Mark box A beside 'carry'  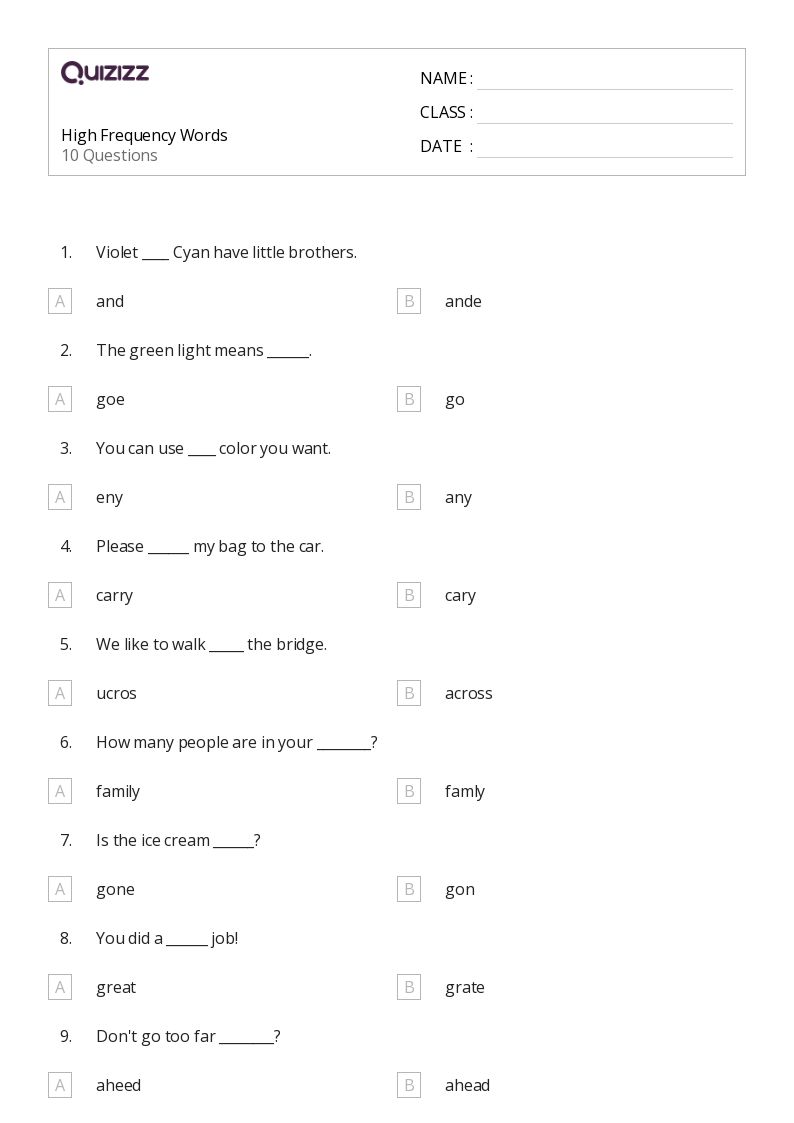(x=60, y=595)
